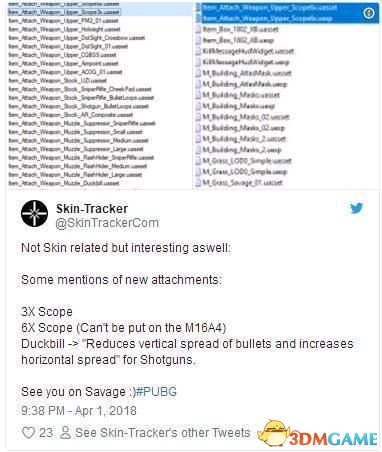The width and height of the screenshot is (382, 452).
Task: Click file icon beside M_Grass_Savage_01.uasset
Action: click(x=198, y=183)
